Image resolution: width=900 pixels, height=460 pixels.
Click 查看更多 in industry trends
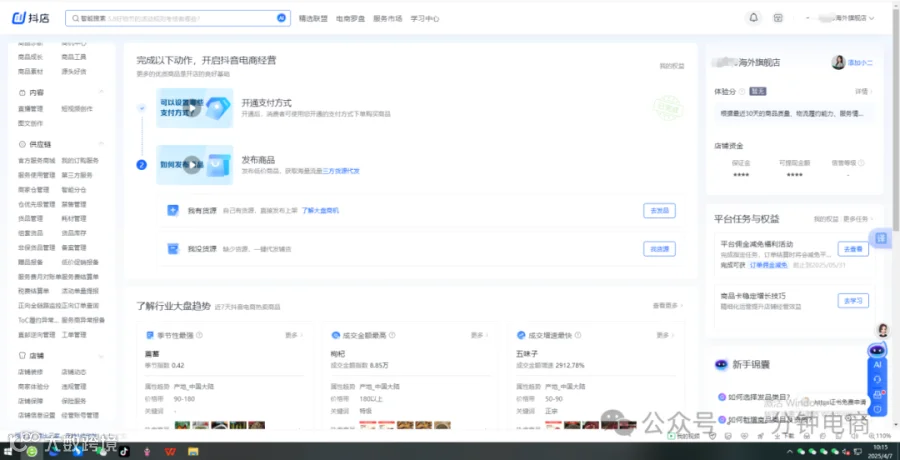pyautogui.click(x=668, y=306)
